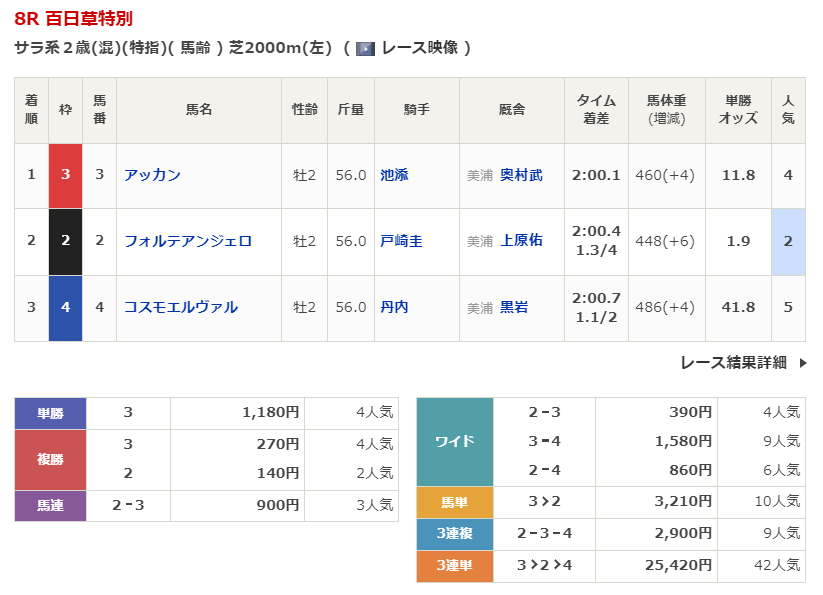Open jockey 池添 profile link
823x595 pixels.
click(394, 175)
